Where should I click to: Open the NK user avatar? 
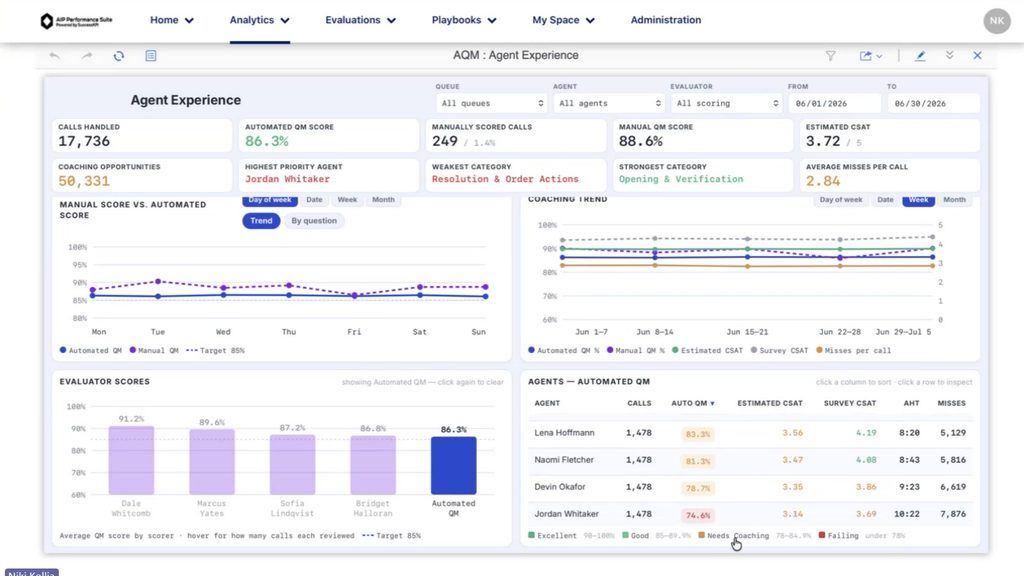click(997, 21)
